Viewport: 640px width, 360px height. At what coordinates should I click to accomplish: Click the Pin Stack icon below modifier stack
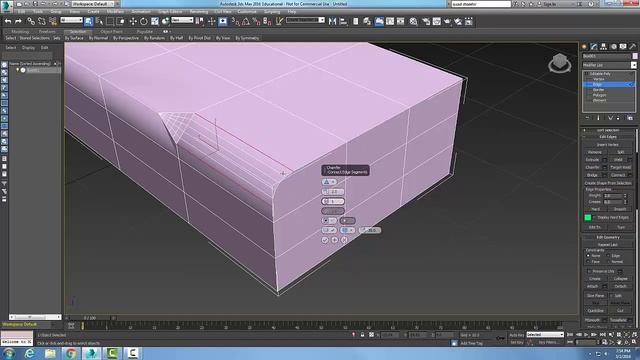[587, 118]
